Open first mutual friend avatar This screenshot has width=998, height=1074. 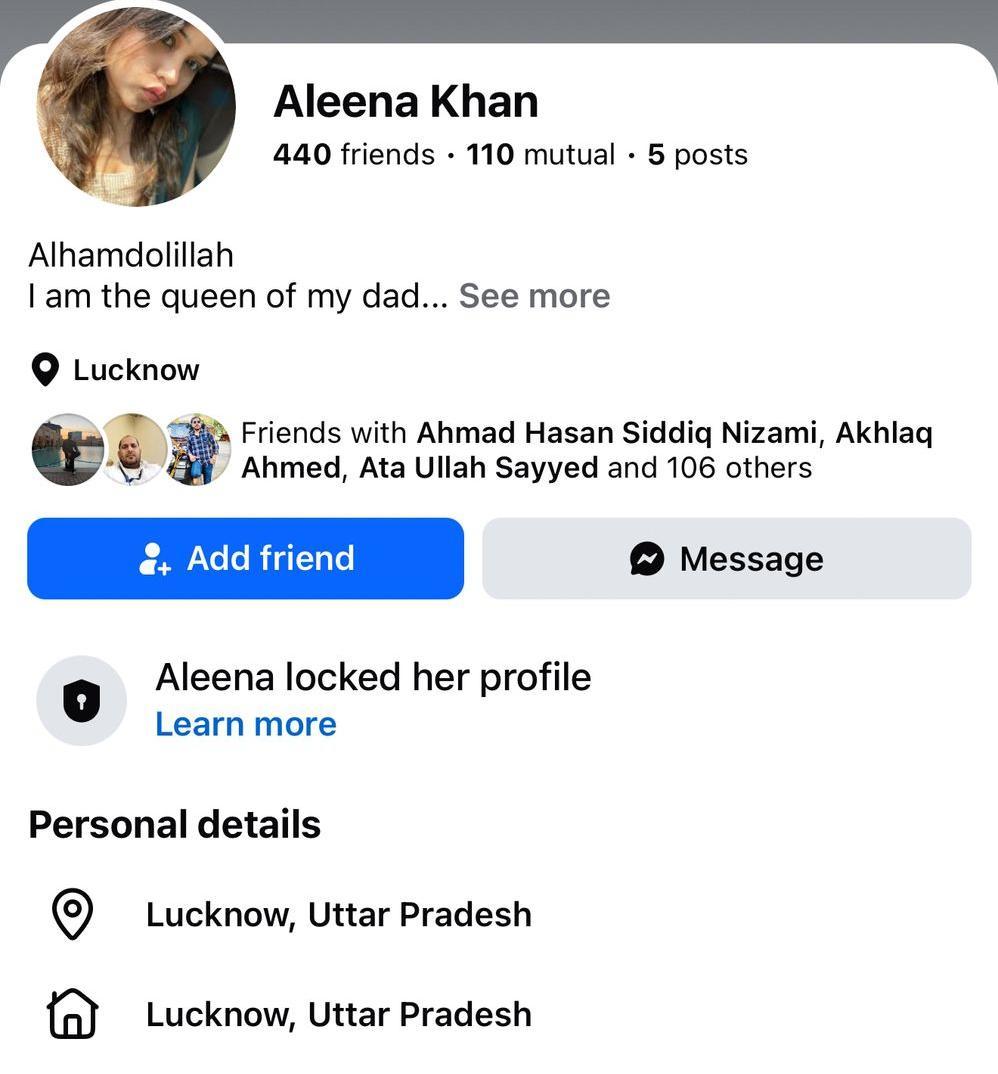(68, 449)
